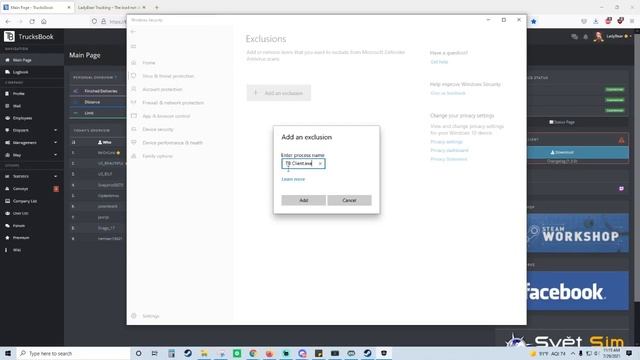Screen dimensions: 640x360
Task: Click the Add an exclusion button
Action: pos(278,93)
